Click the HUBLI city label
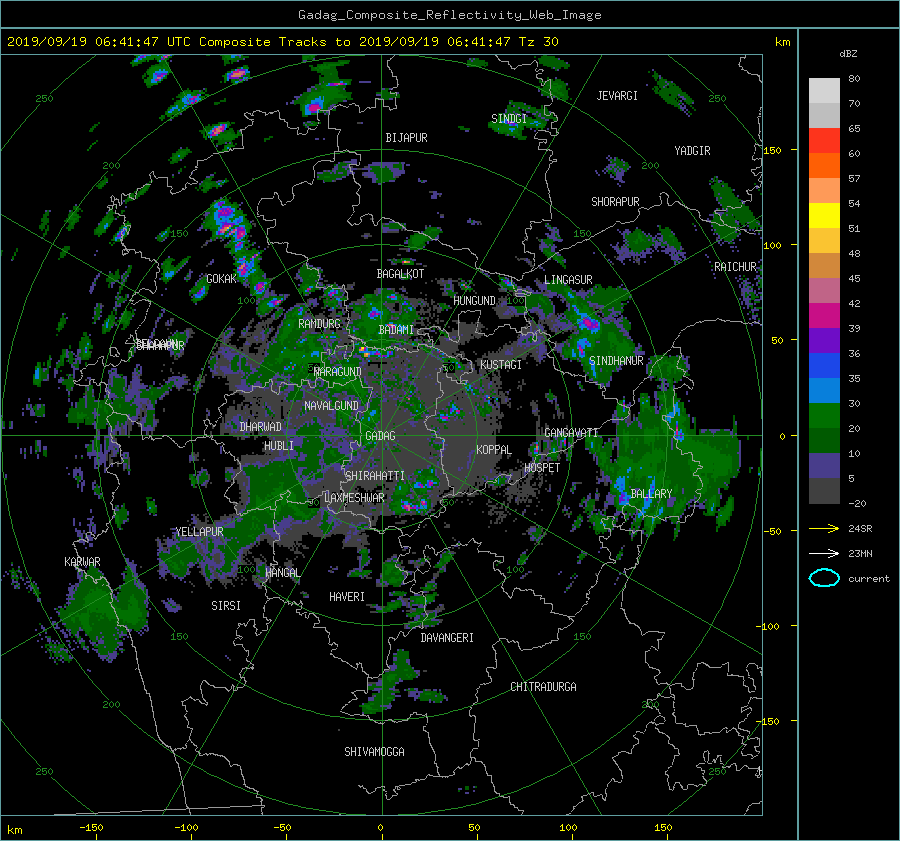 pyautogui.click(x=278, y=445)
